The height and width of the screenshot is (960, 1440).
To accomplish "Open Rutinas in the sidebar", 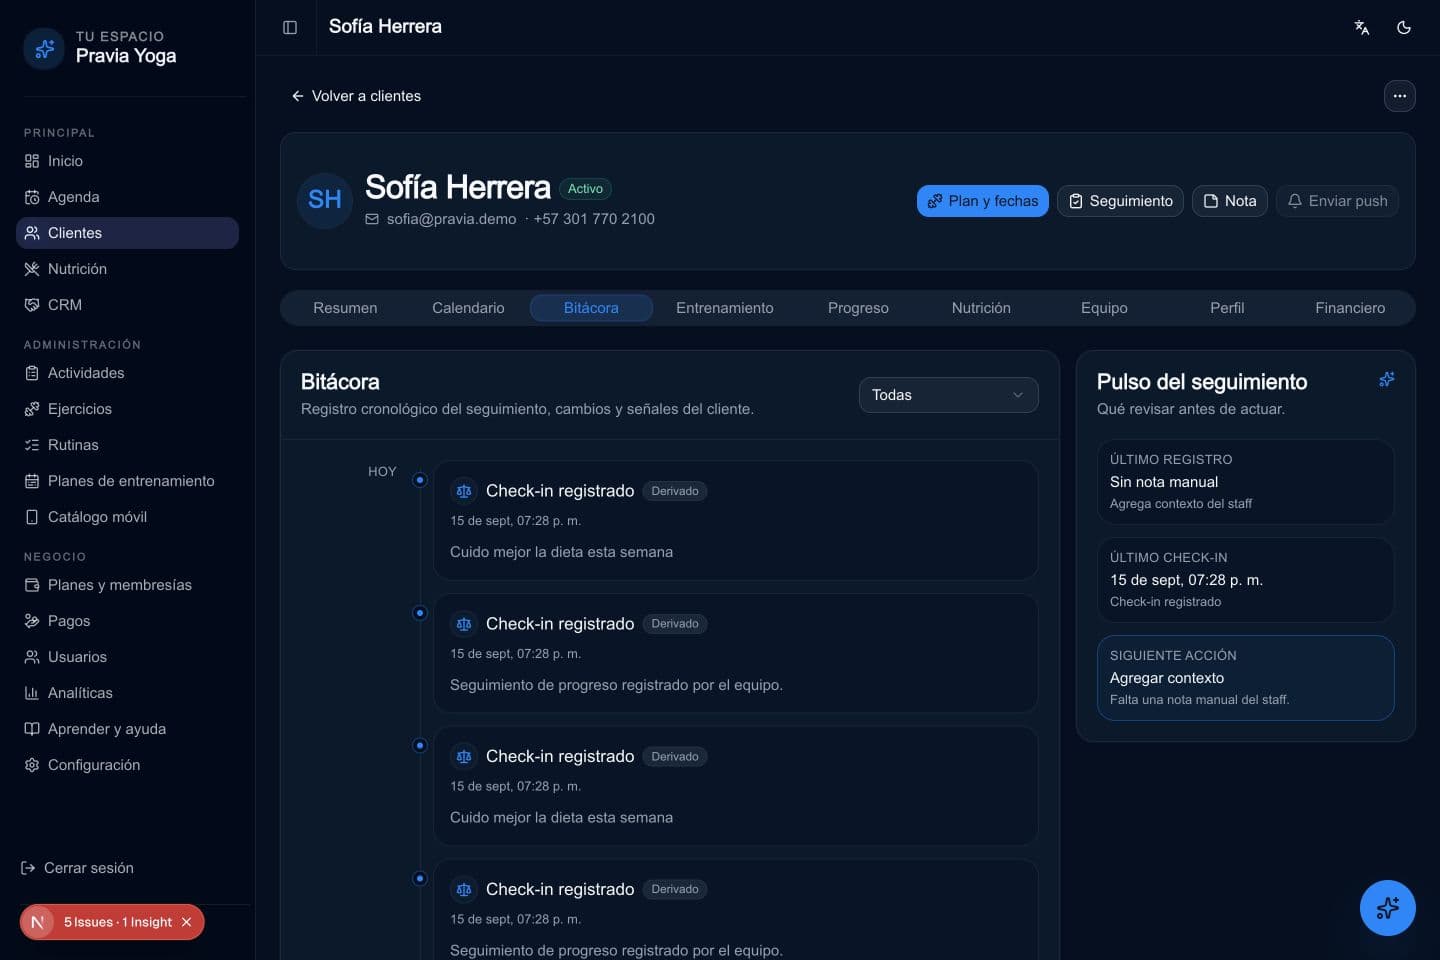I will [x=127, y=445].
